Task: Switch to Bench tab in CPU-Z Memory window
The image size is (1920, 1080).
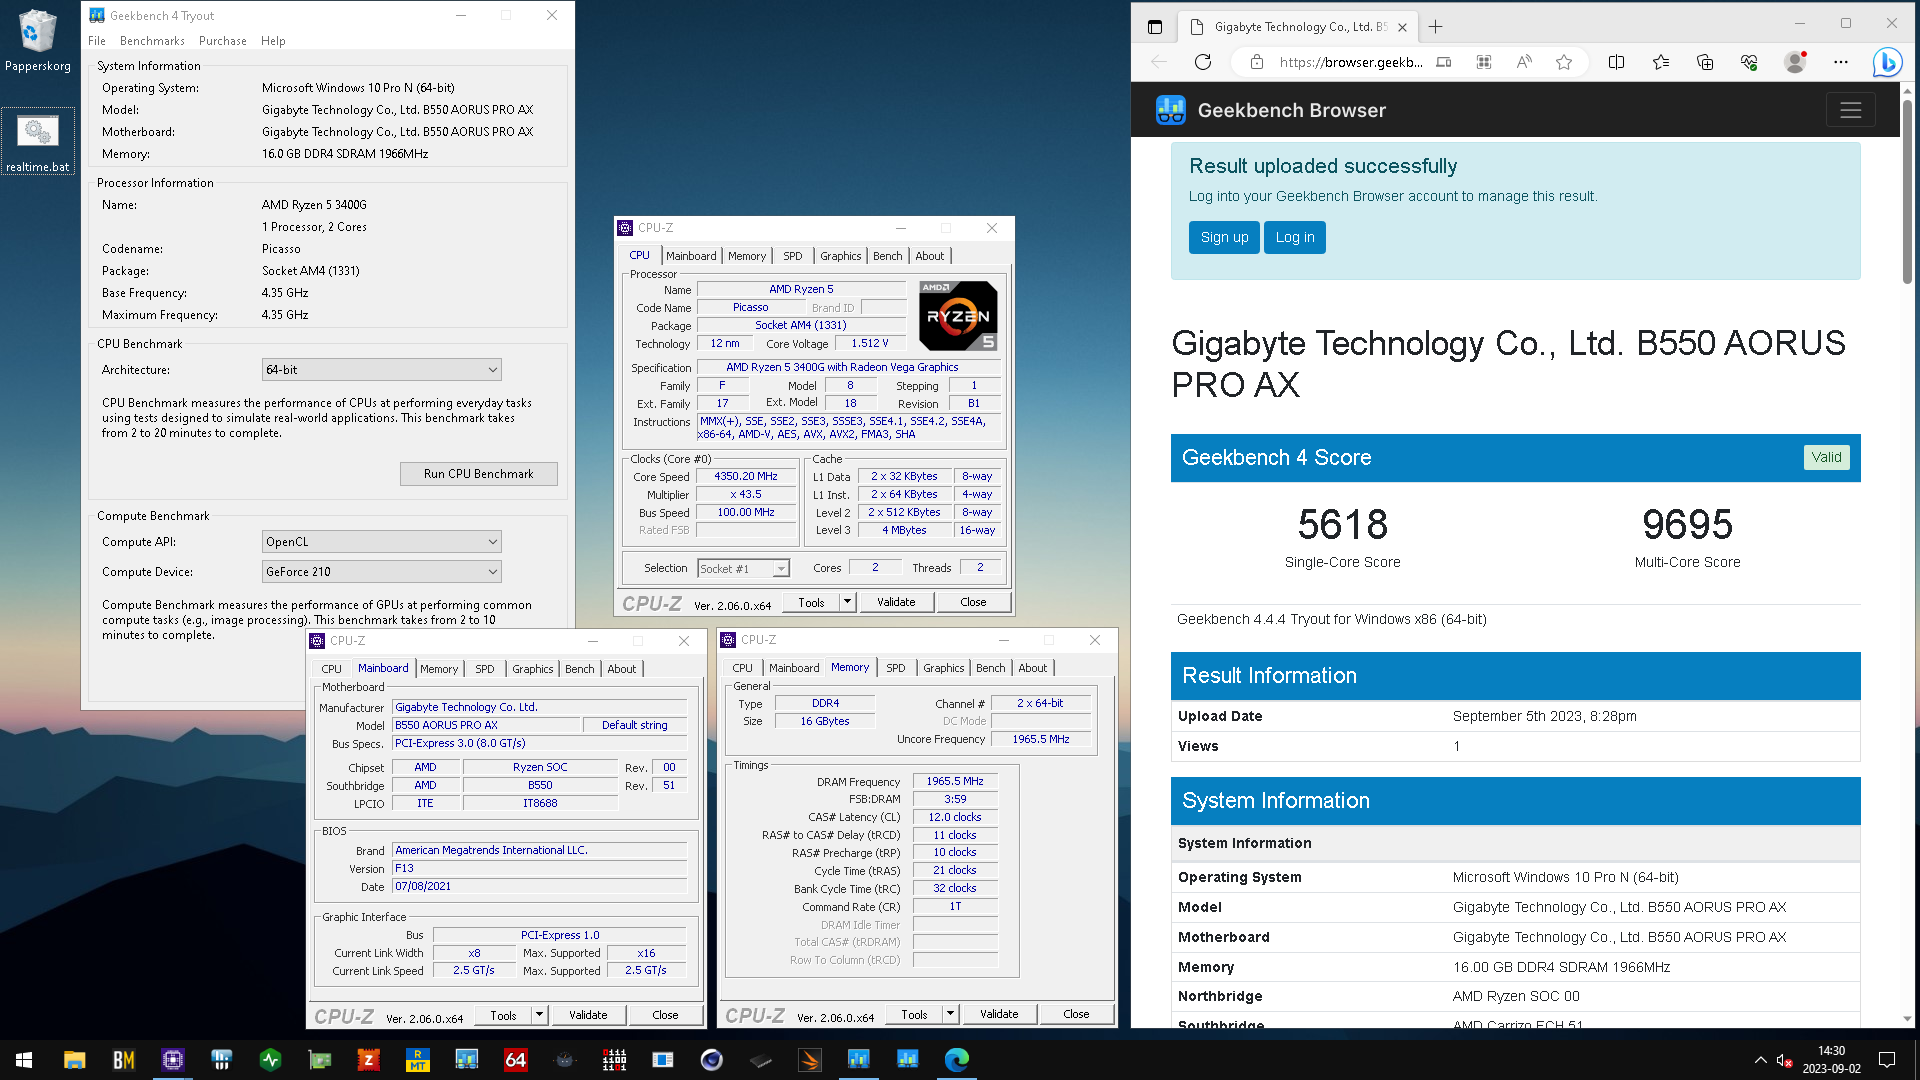Action: point(990,668)
